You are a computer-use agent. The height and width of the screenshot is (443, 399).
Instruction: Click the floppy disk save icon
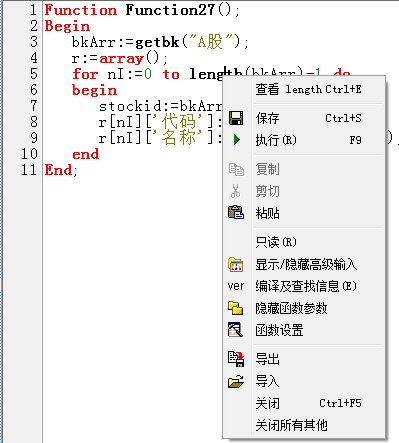[236, 118]
